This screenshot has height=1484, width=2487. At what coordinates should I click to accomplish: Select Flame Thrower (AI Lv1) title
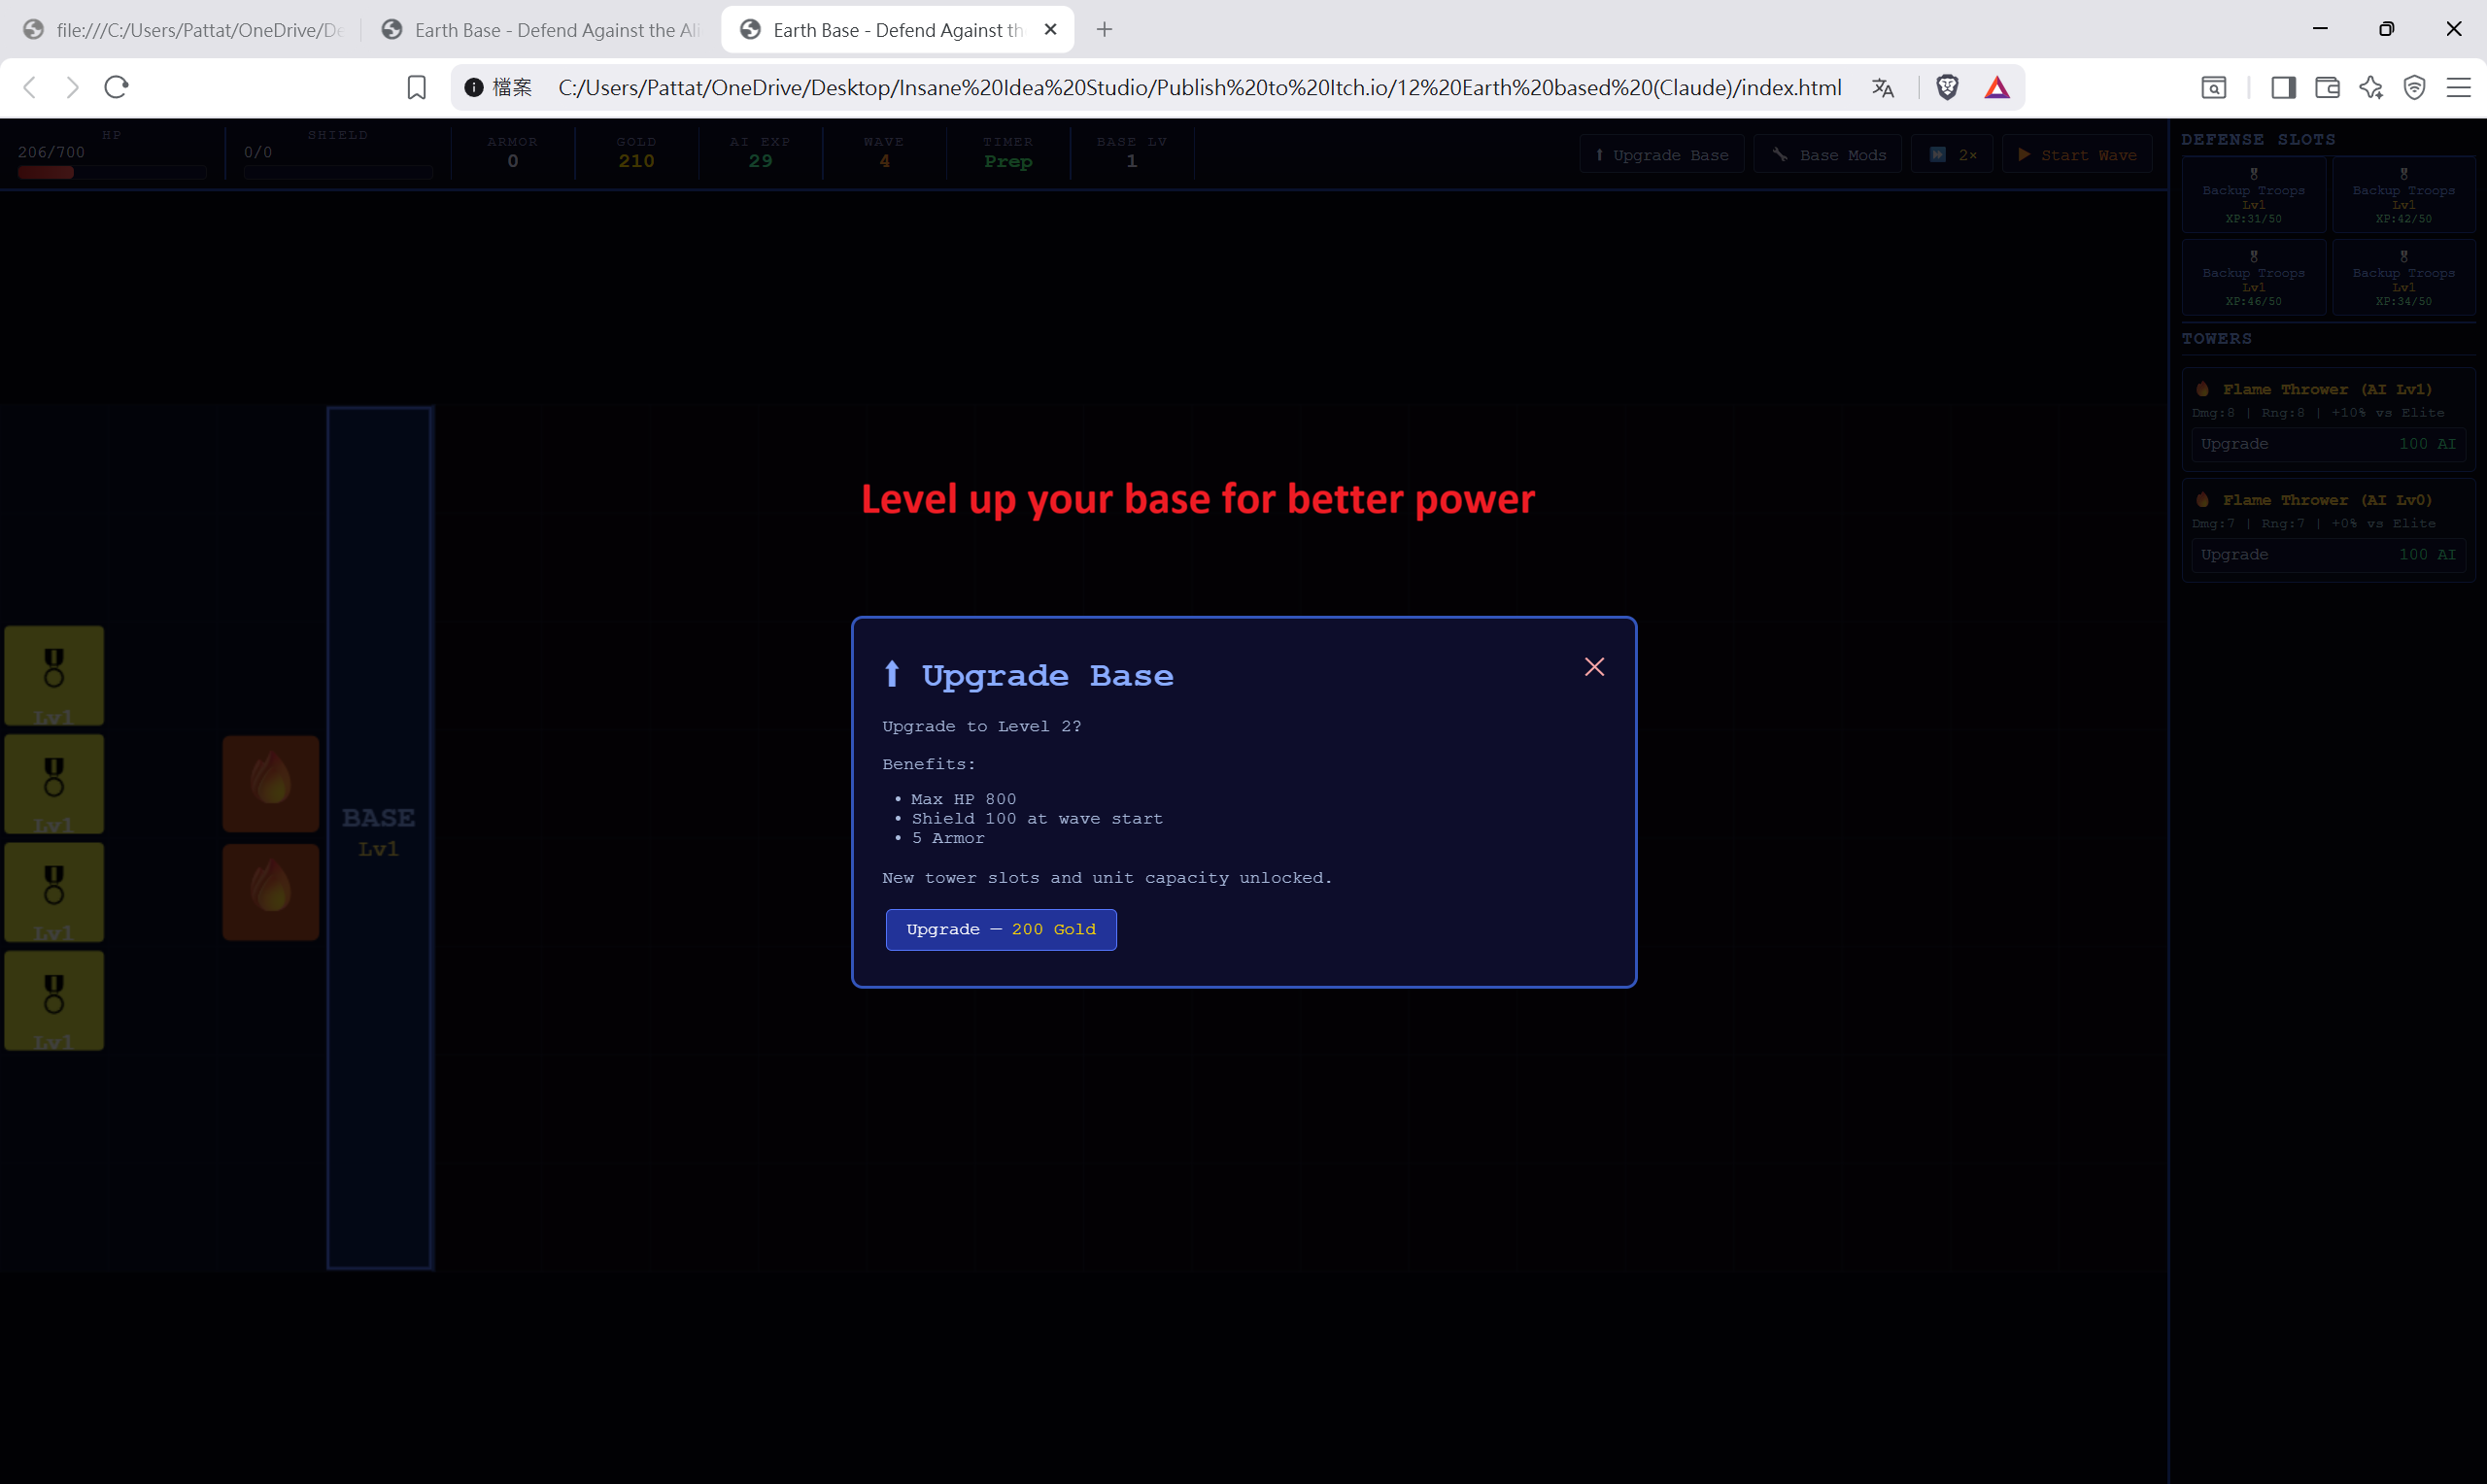pos(2326,389)
